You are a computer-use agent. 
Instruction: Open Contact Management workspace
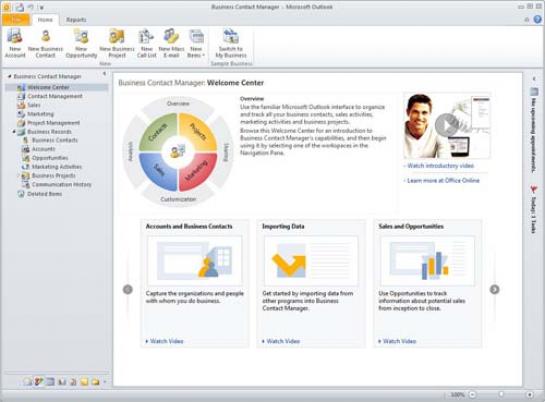(x=55, y=96)
